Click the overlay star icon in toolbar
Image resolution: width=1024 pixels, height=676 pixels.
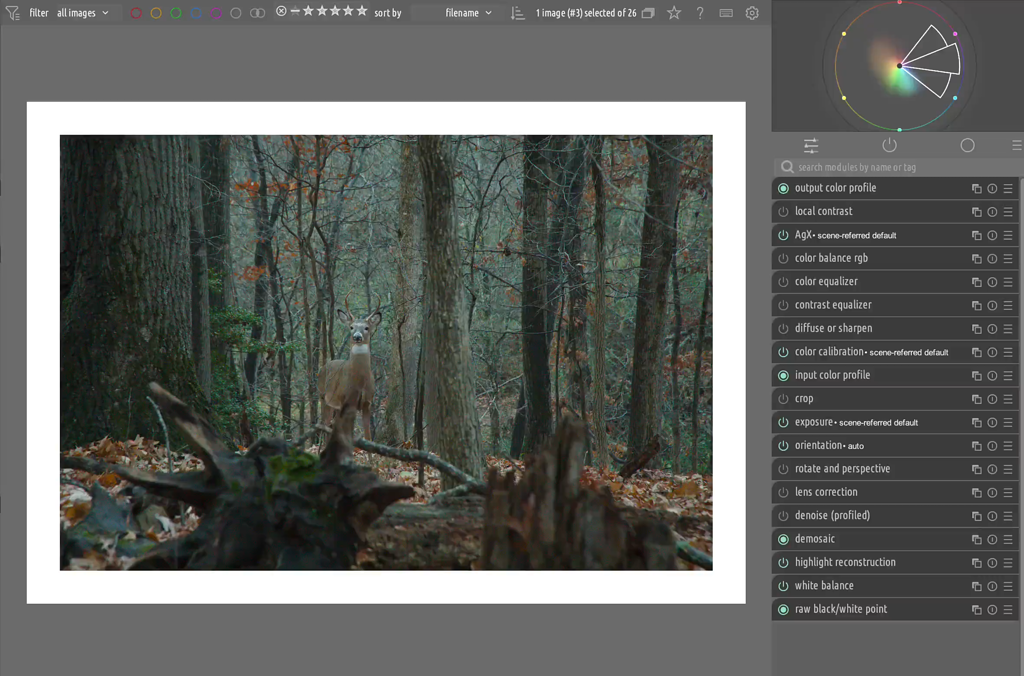674,13
